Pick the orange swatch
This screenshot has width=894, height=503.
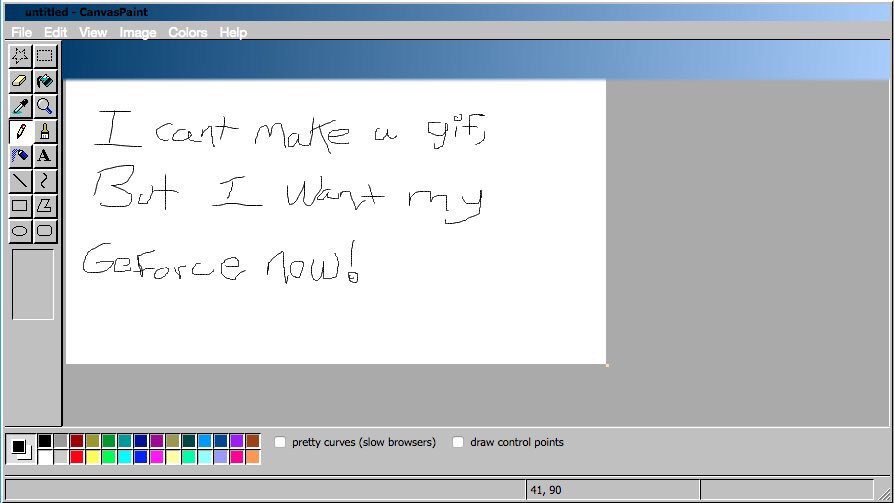point(253,457)
